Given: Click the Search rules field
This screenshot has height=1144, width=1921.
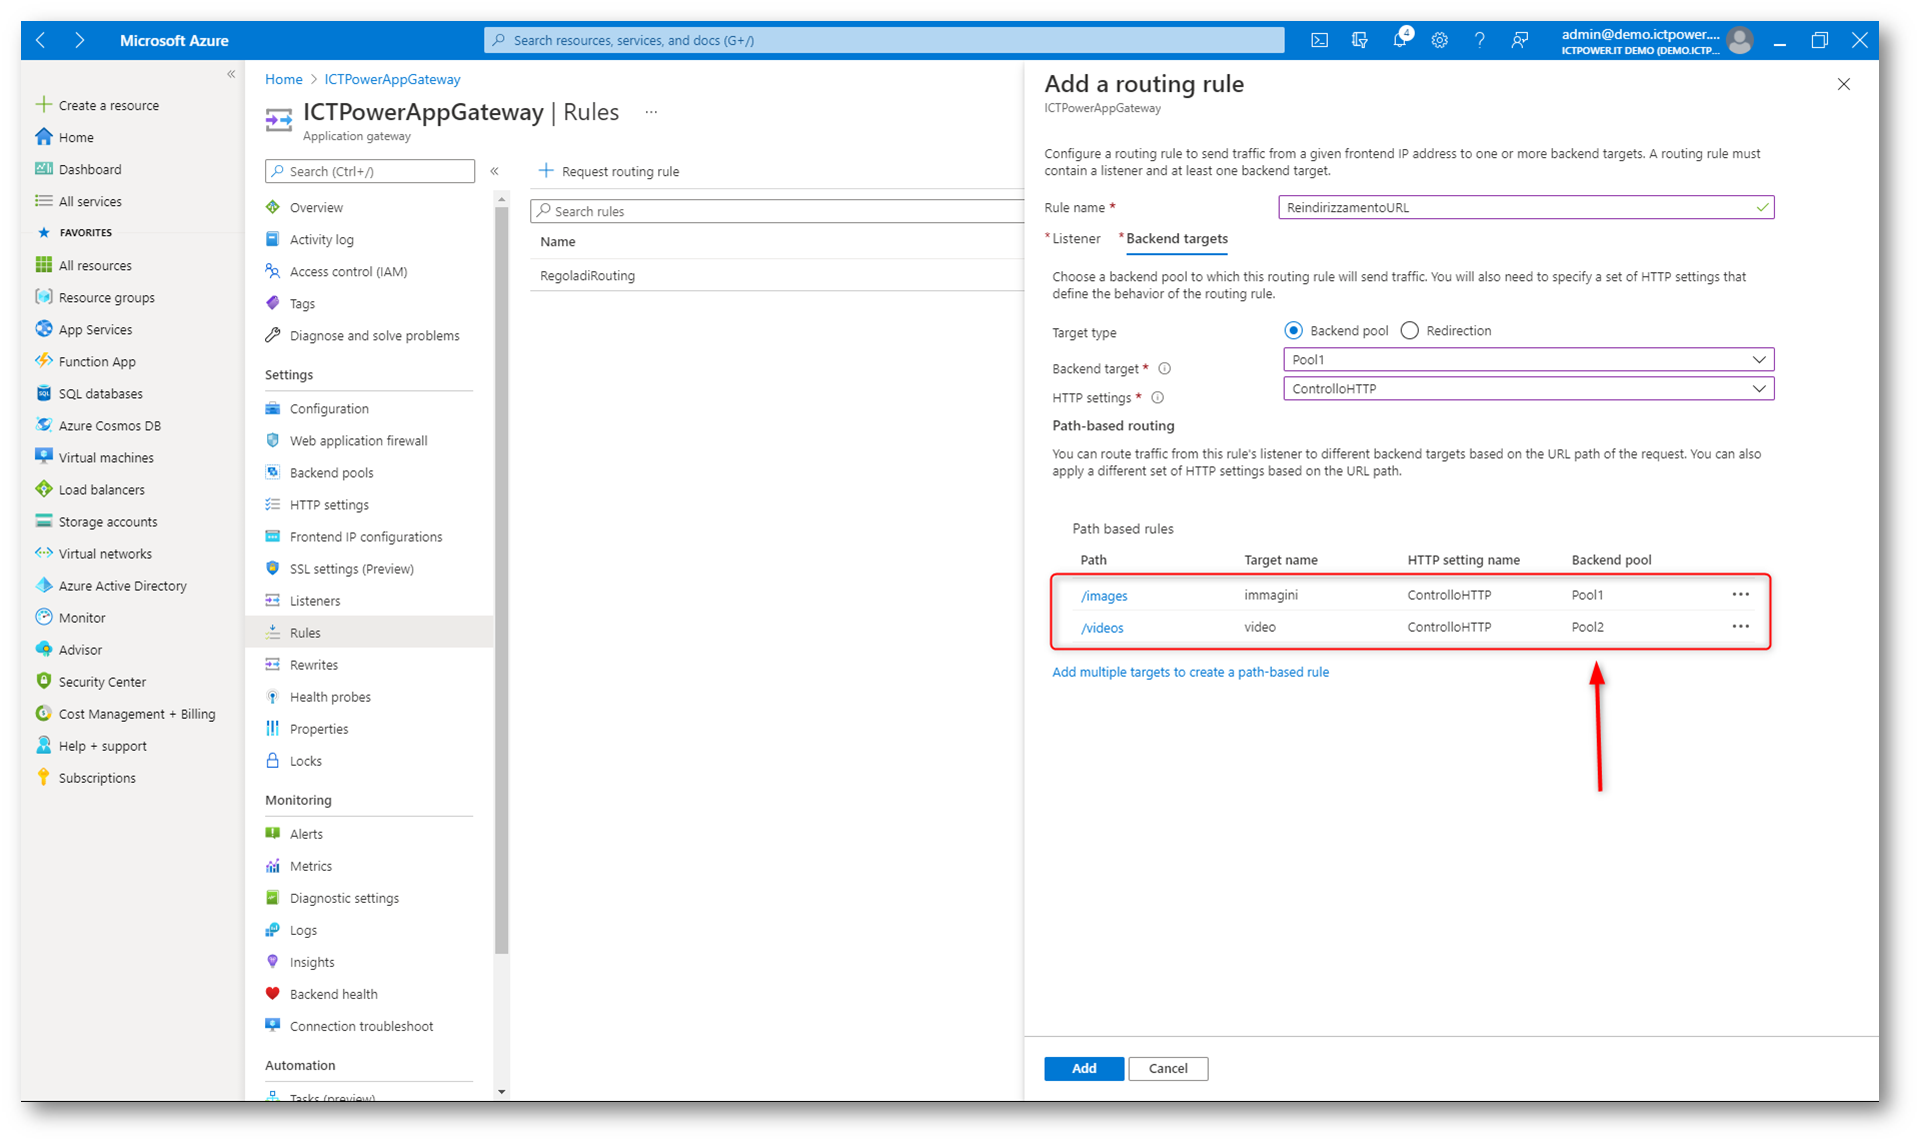Looking at the screenshot, I should pyautogui.click(x=777, y=211).
